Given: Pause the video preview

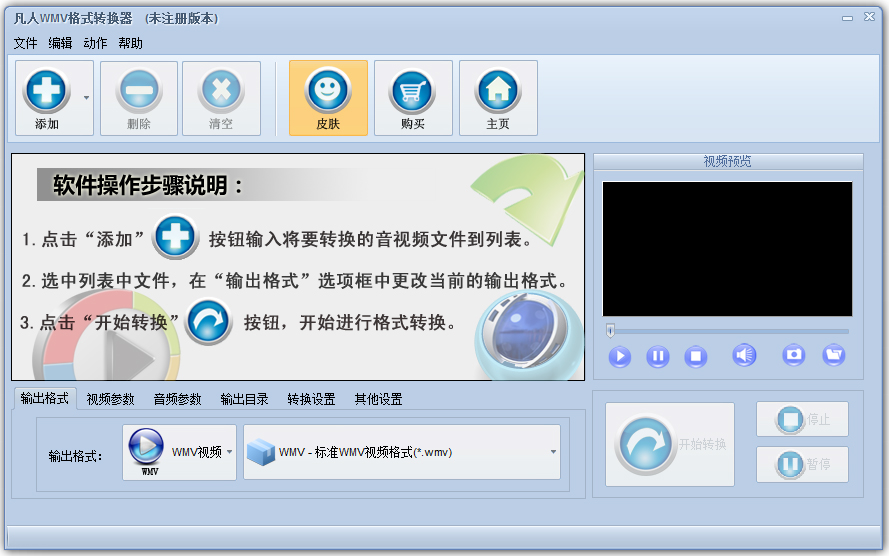Looking at the screenshot, I should 658,356.
